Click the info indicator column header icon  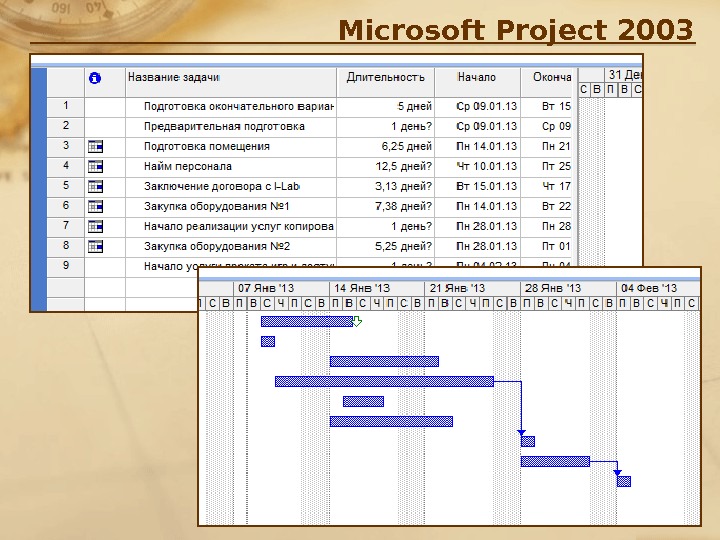(95, 78)
